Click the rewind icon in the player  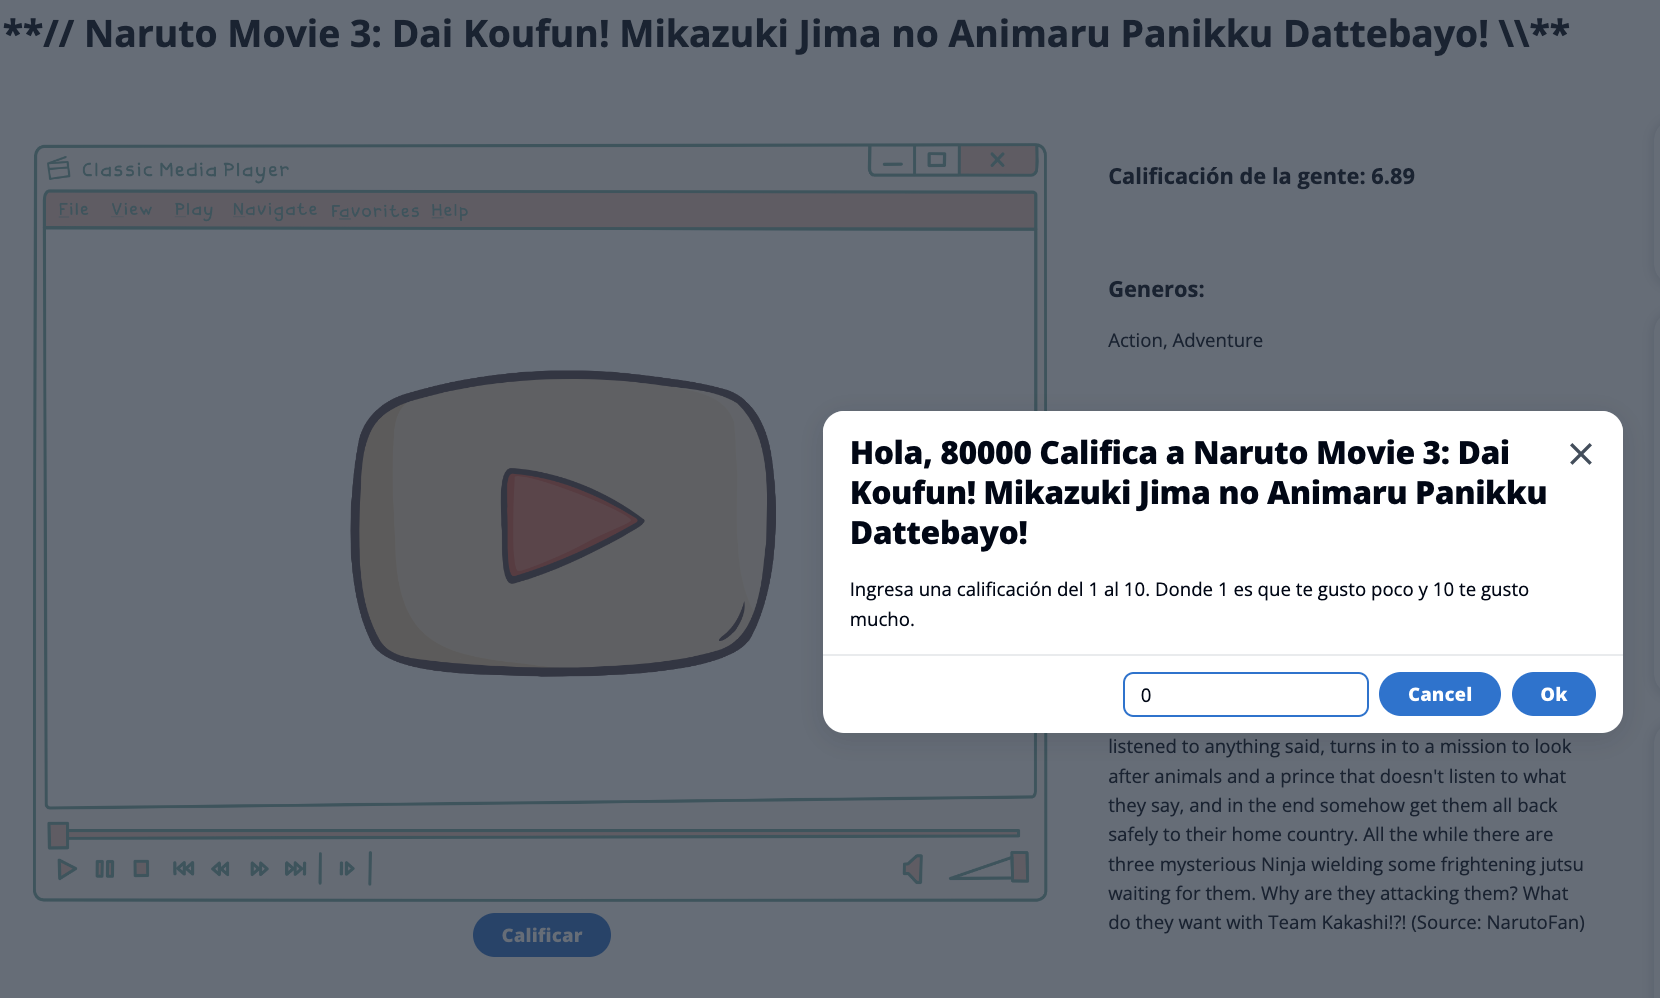click(x=220, y=869)
